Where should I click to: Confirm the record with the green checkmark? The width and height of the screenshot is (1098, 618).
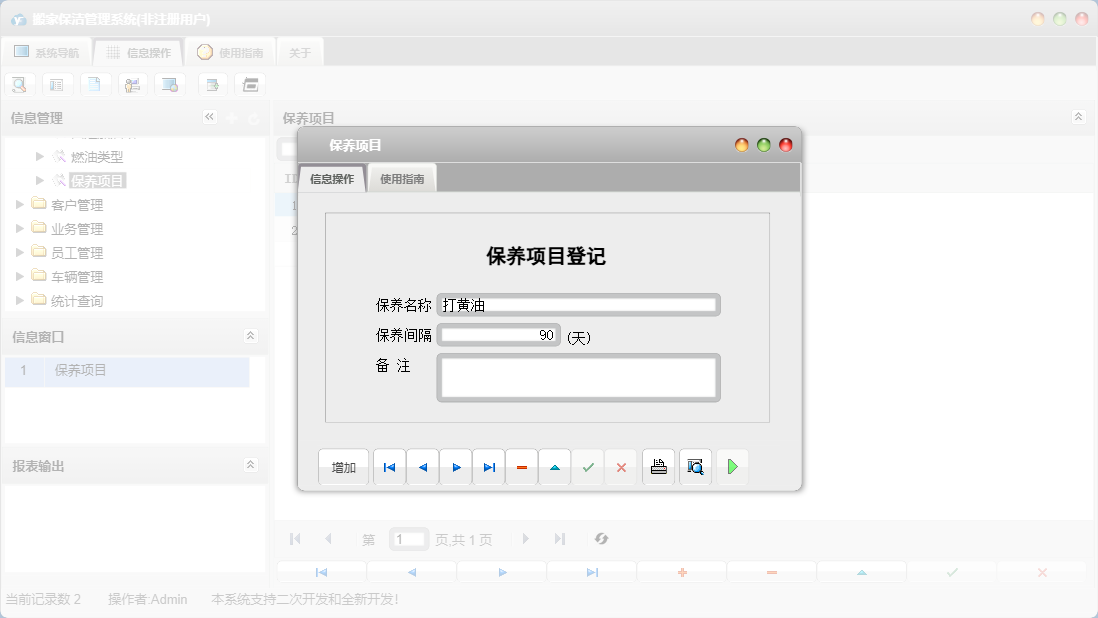(x=588, y=466)
